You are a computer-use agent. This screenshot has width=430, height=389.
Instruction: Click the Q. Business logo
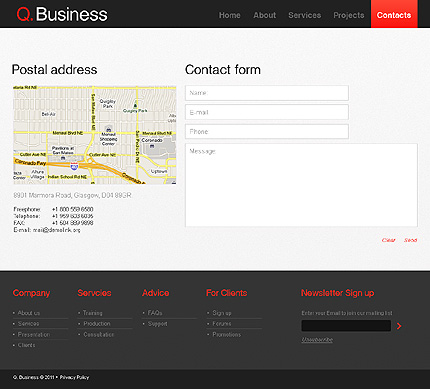62,14
